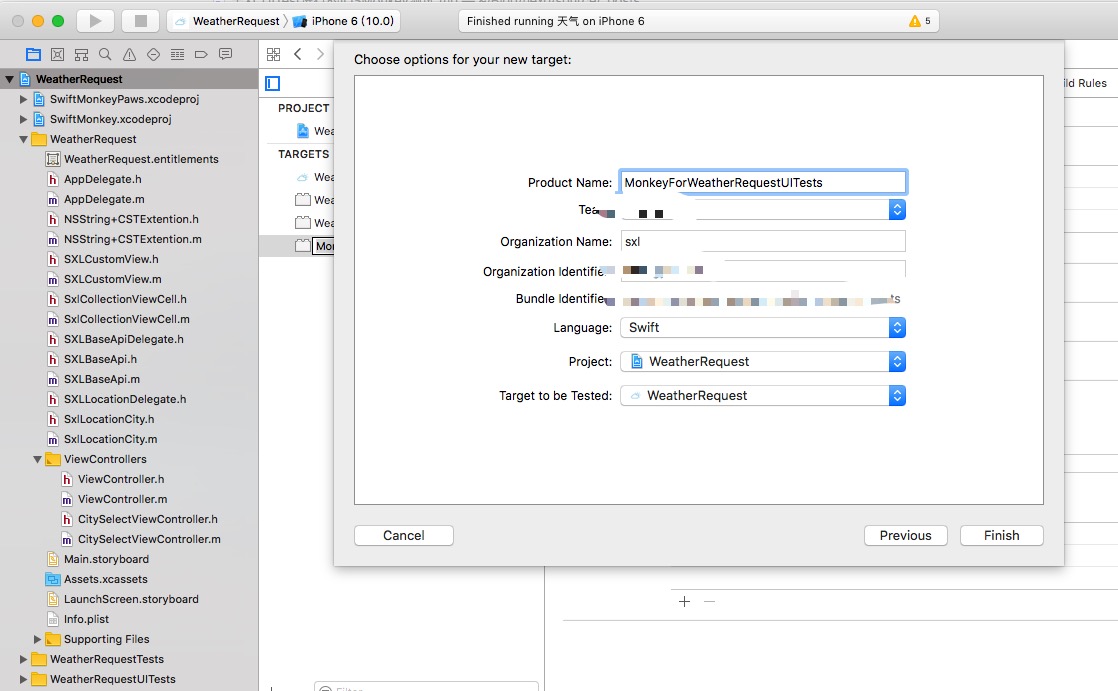1118x691 pixels.
Task: Stop the running task with the Stop button
Action: click(140, 21)
